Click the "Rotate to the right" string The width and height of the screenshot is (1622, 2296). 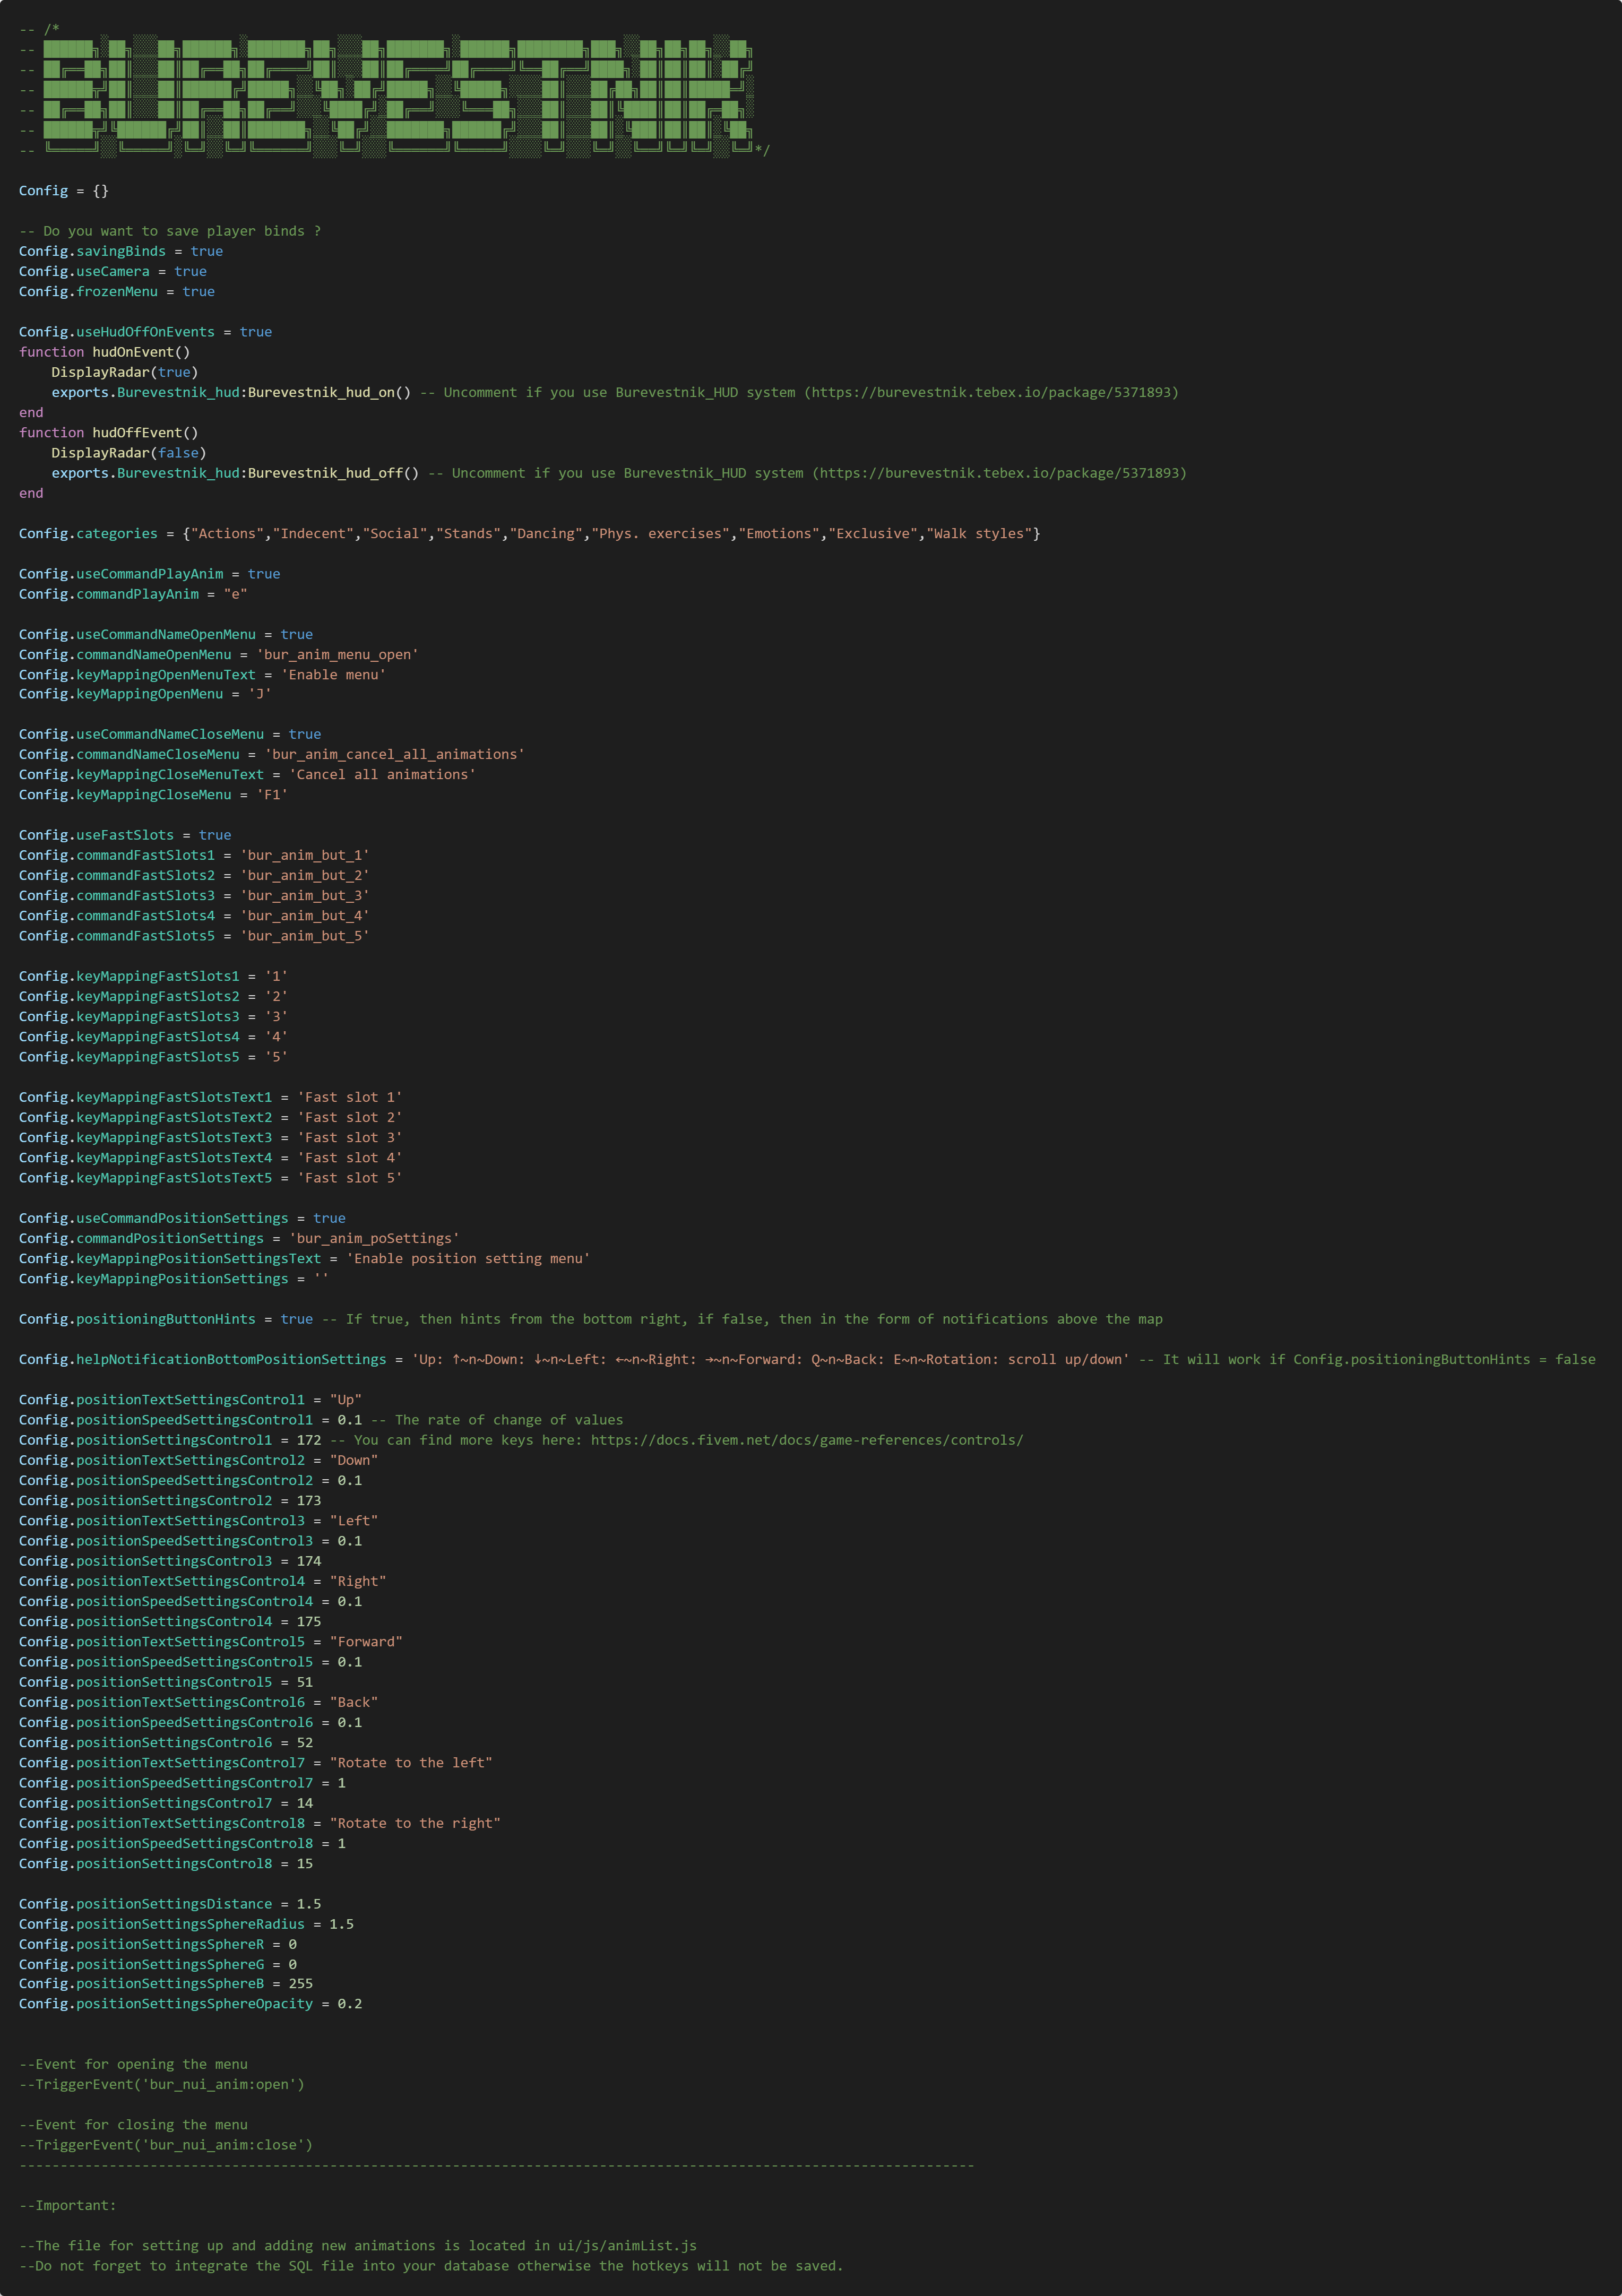(x=415, y=1823)
